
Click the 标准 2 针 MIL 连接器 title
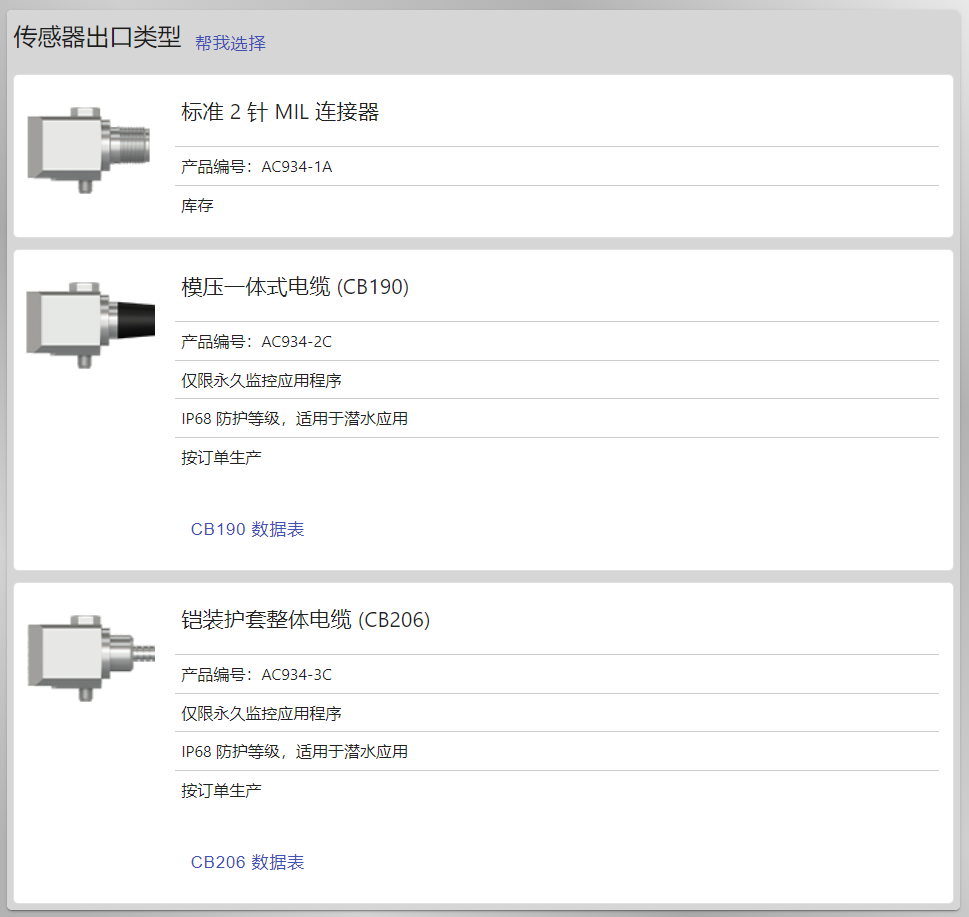280,112
